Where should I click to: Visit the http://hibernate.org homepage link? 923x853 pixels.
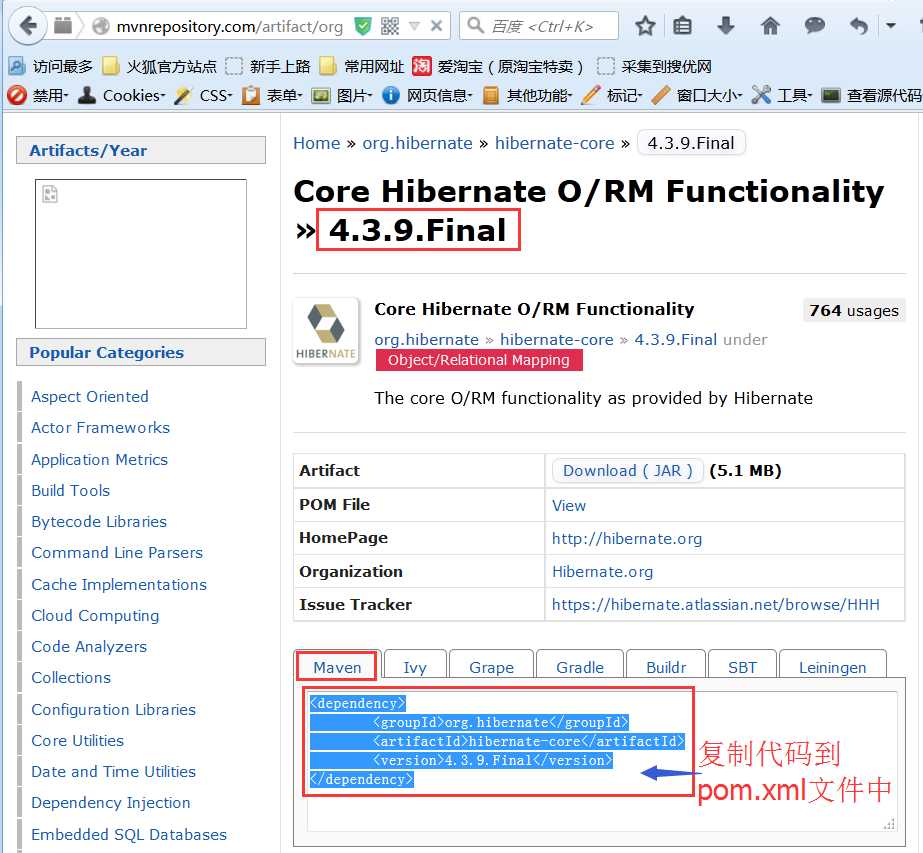[627, 538]
